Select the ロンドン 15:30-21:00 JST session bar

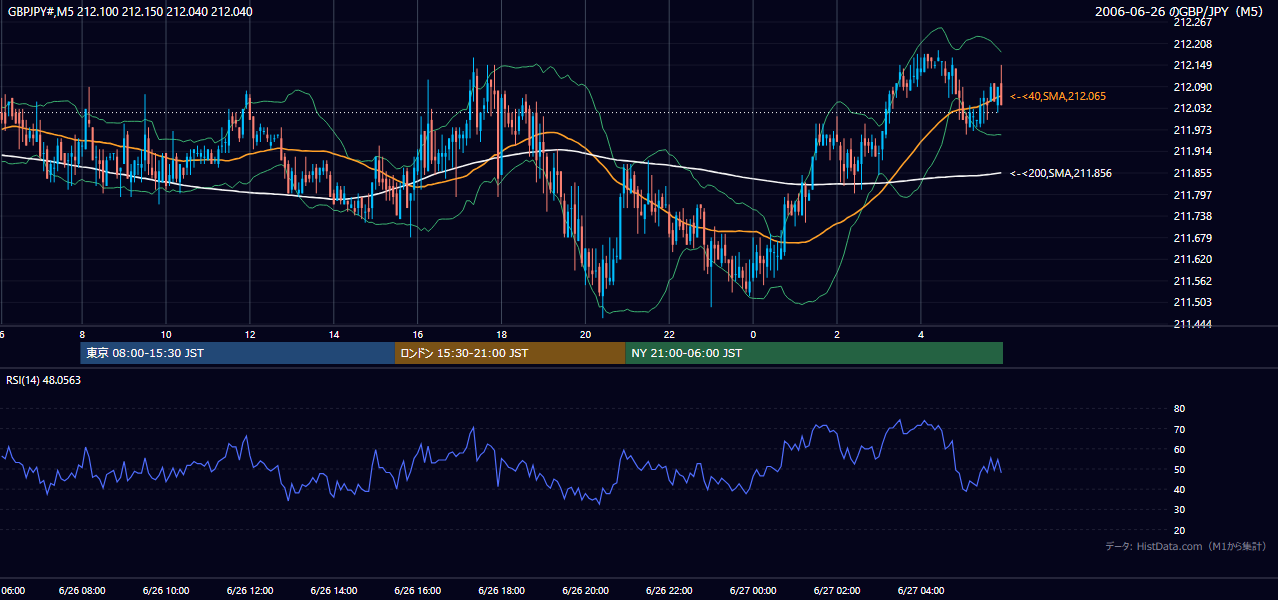click(510, 353)
